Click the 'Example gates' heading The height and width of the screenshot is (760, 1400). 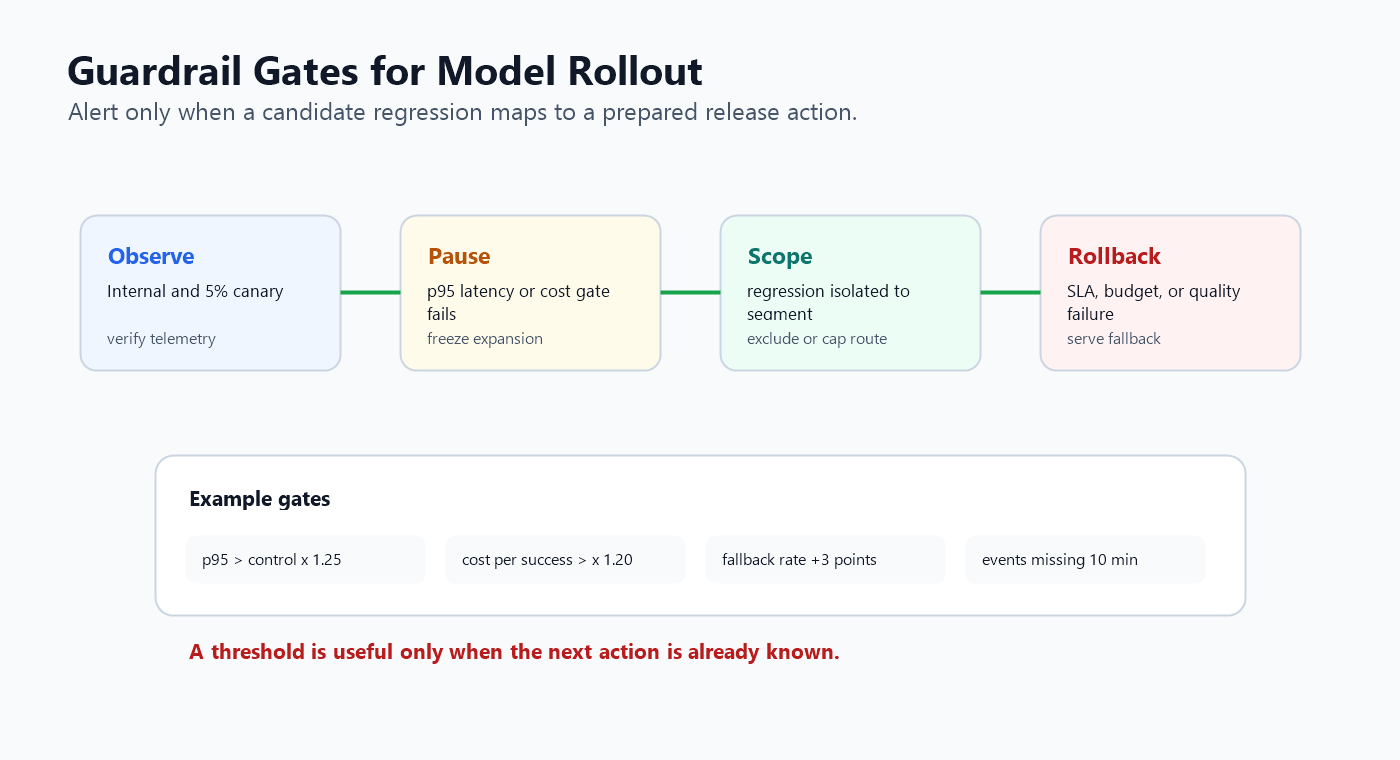(x=260, y=499)
